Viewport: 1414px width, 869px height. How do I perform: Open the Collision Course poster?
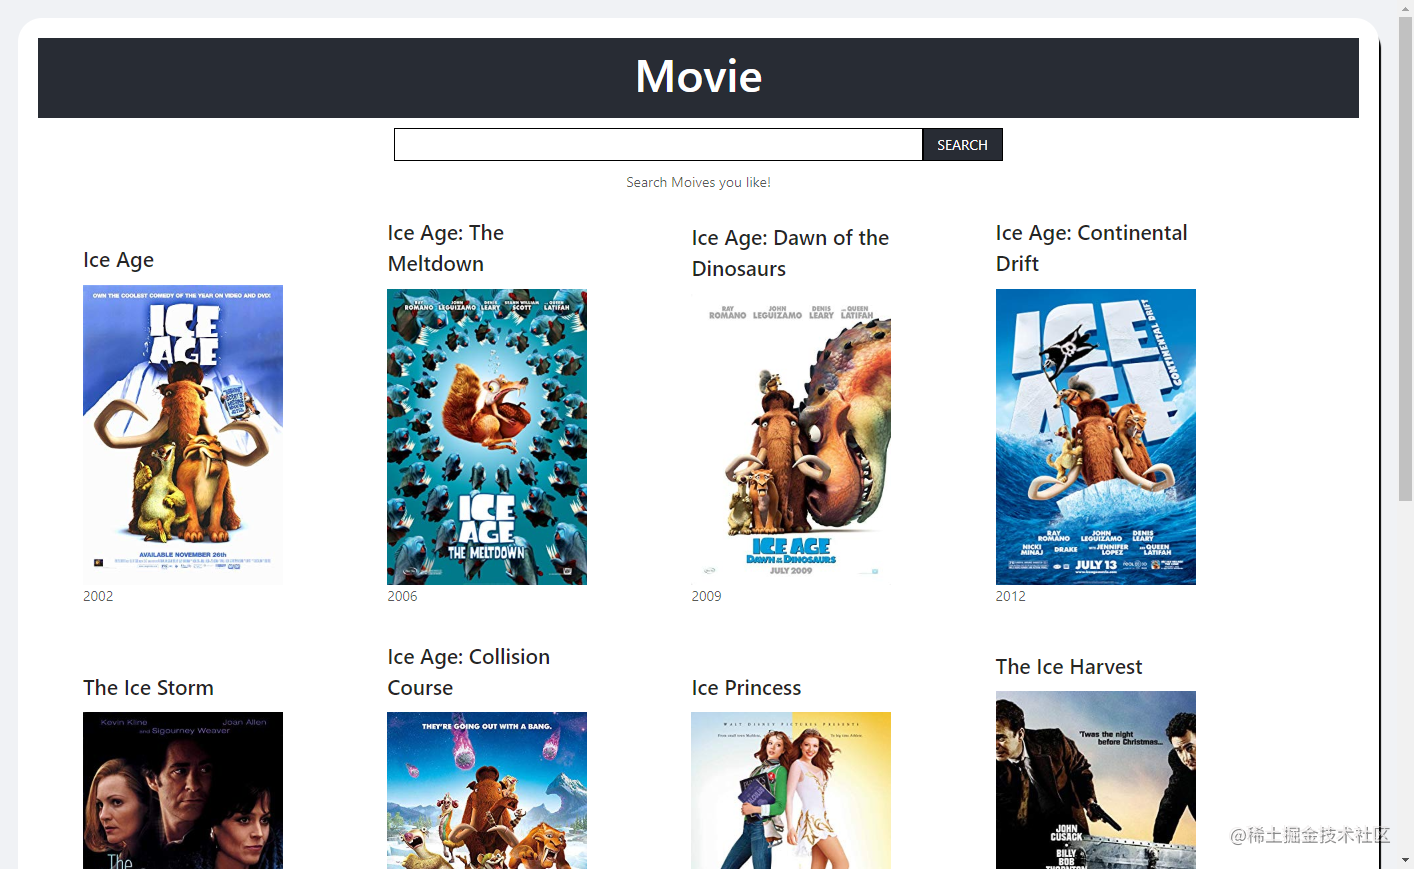(487, 791)
